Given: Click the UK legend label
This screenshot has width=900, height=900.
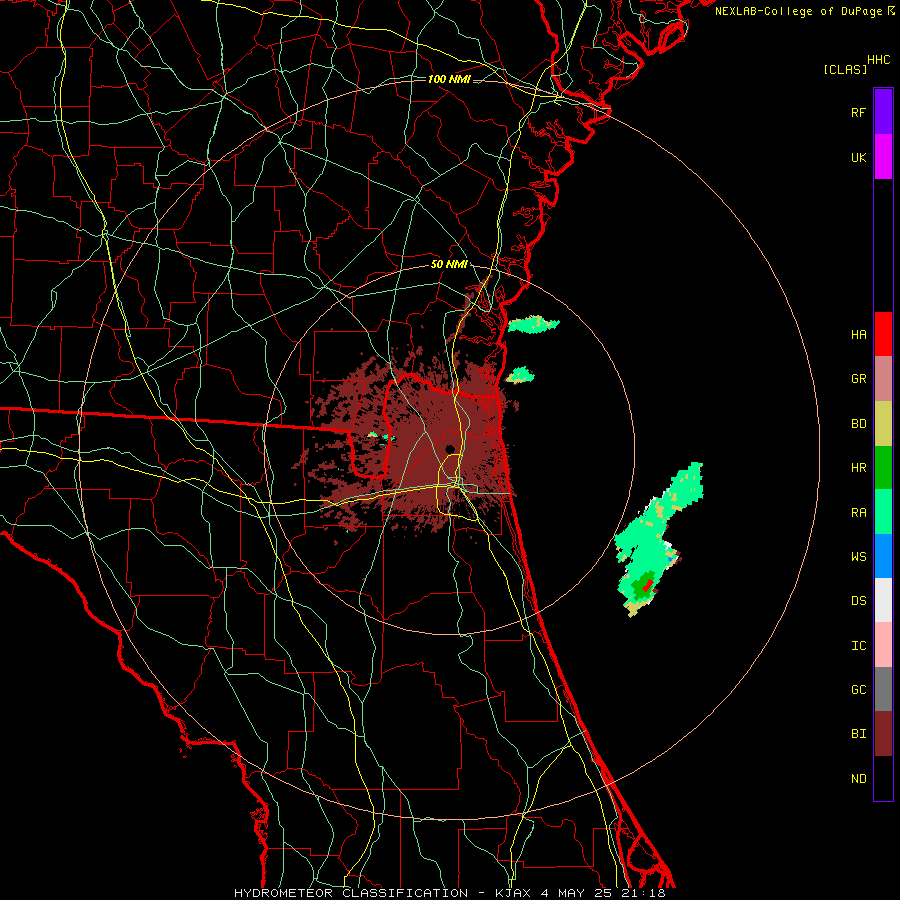Looking at the screenshot, I should tap(858, 158).
